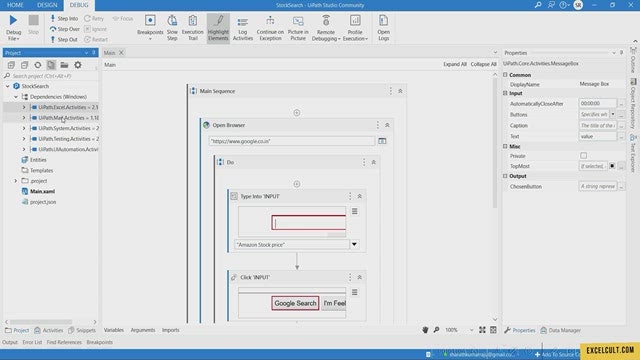Switch to Data Manager tab

560,330
